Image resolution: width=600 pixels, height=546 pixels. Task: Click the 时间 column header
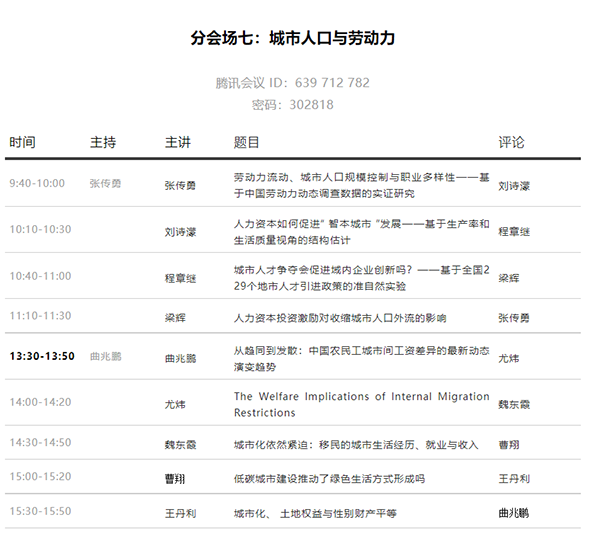coord(23,143)
